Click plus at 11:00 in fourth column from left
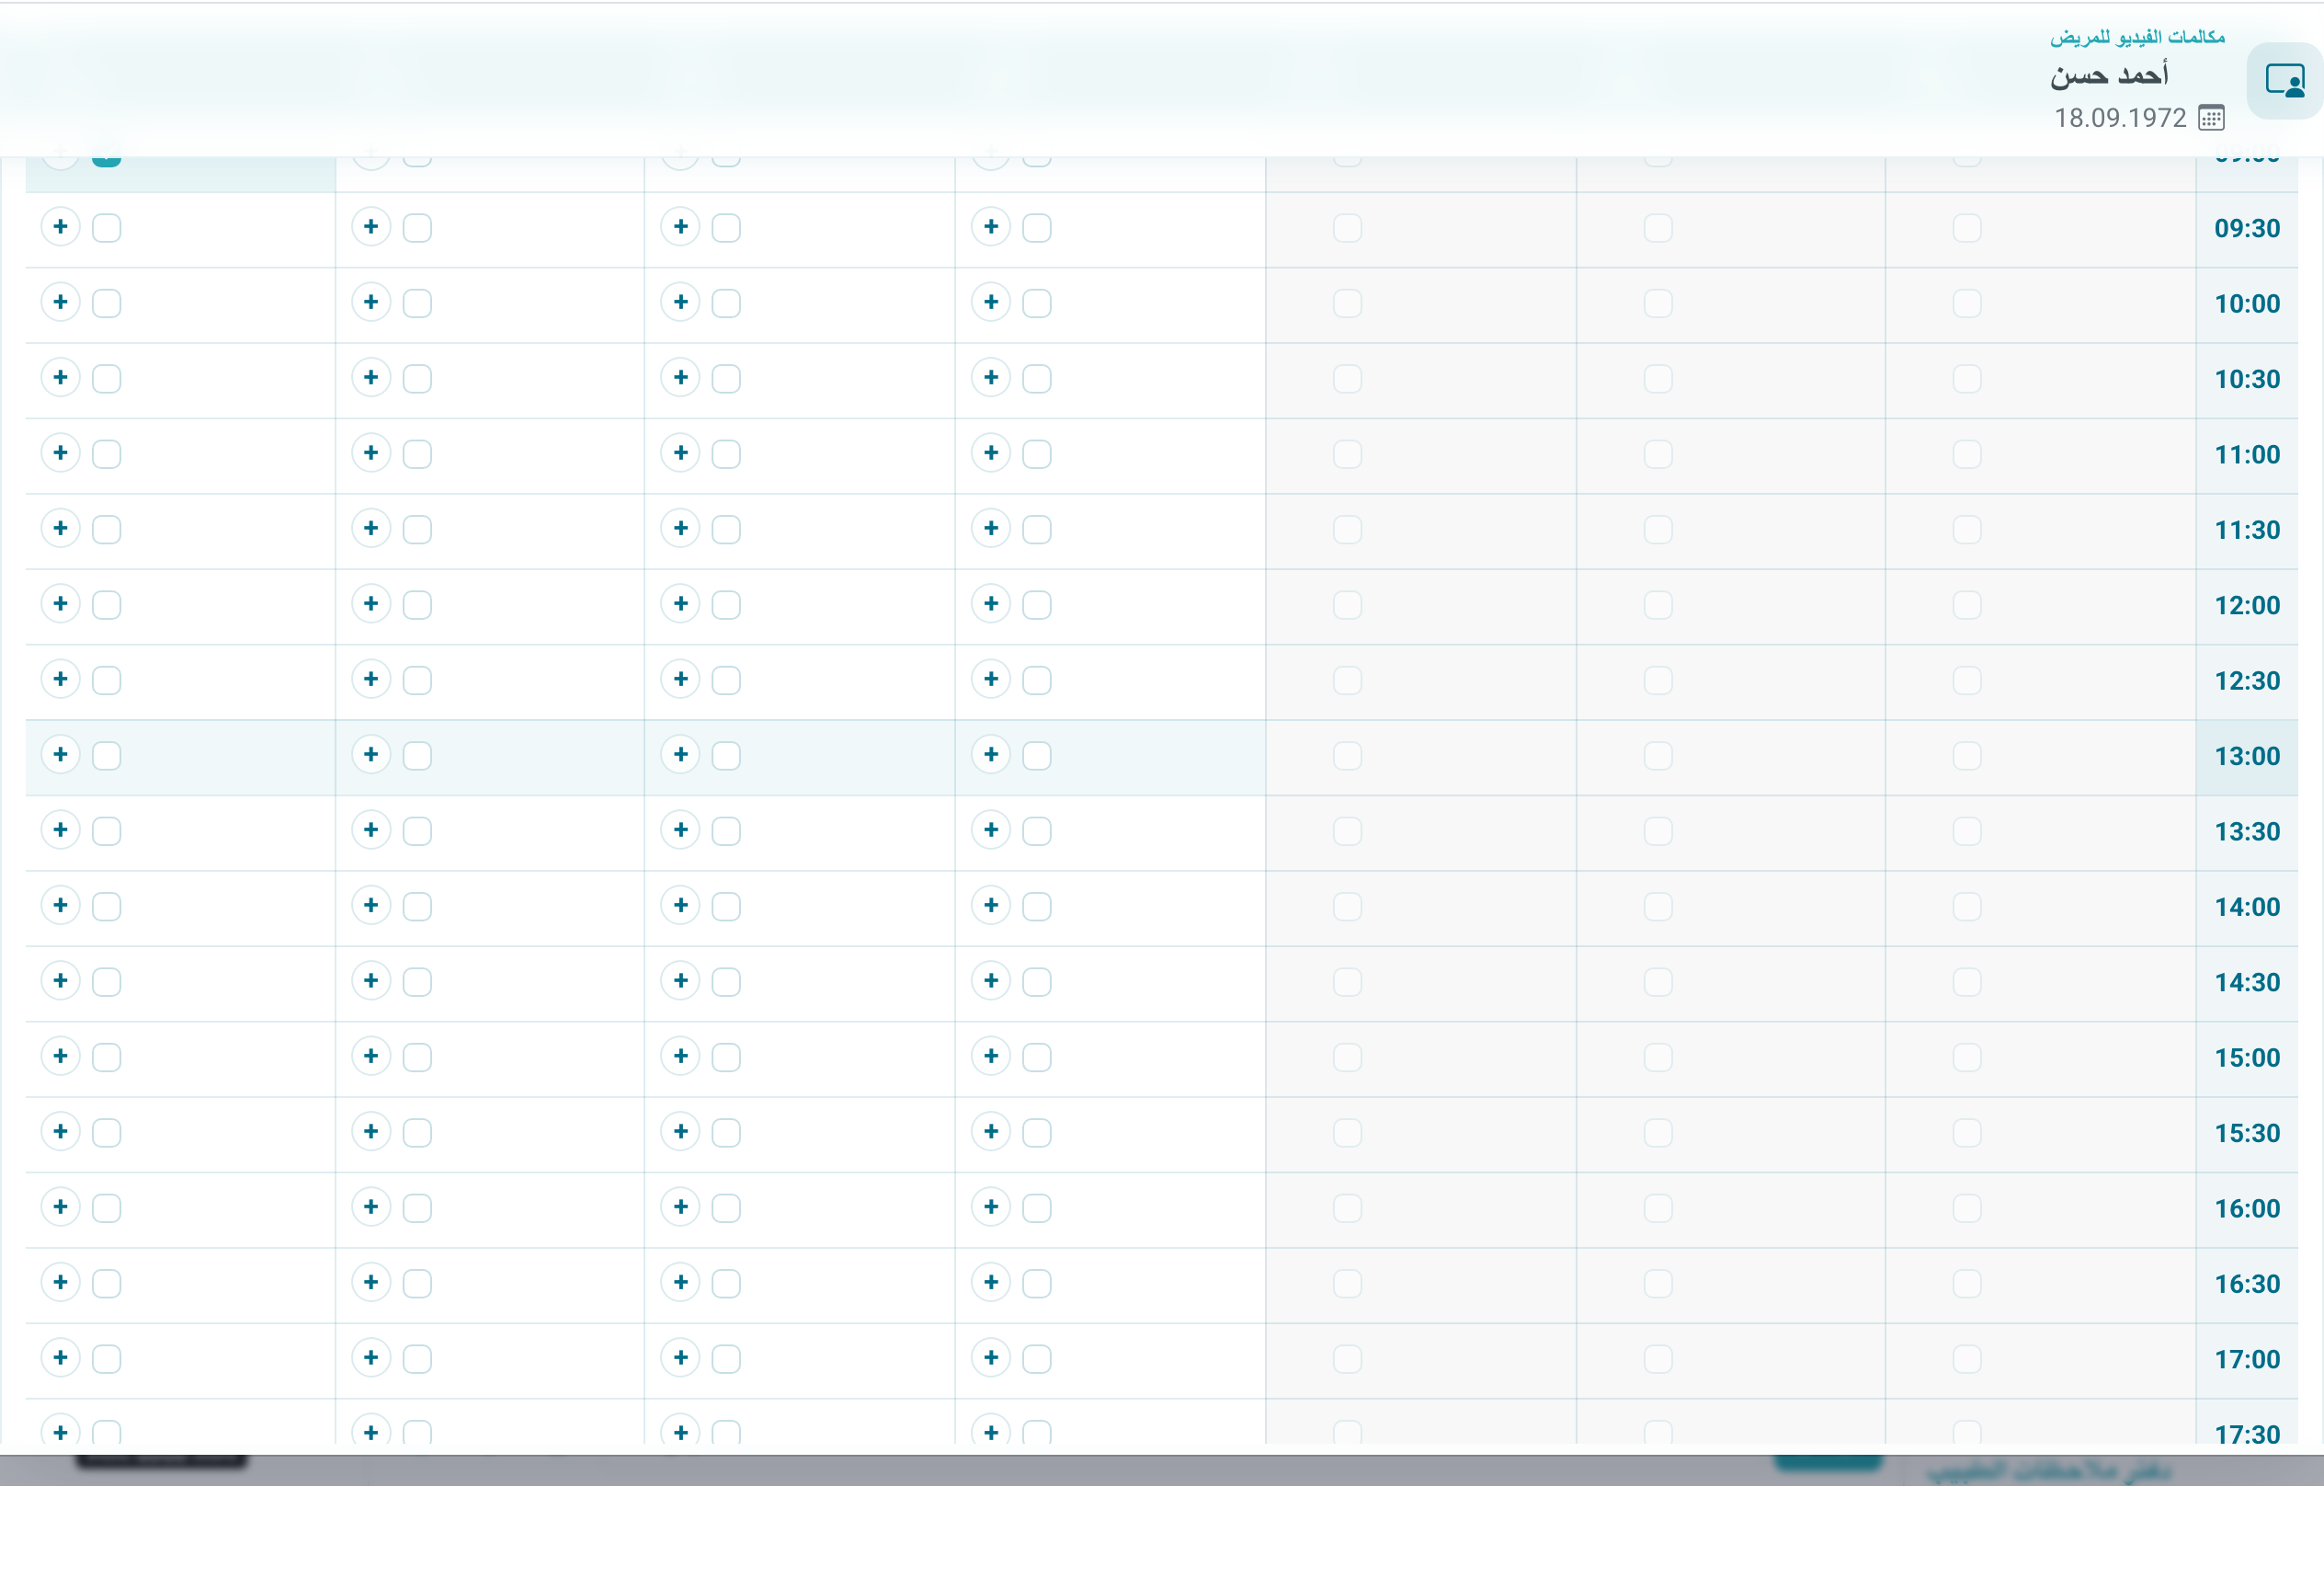This screenshot has height=1578, width=2324. [991, 453]
